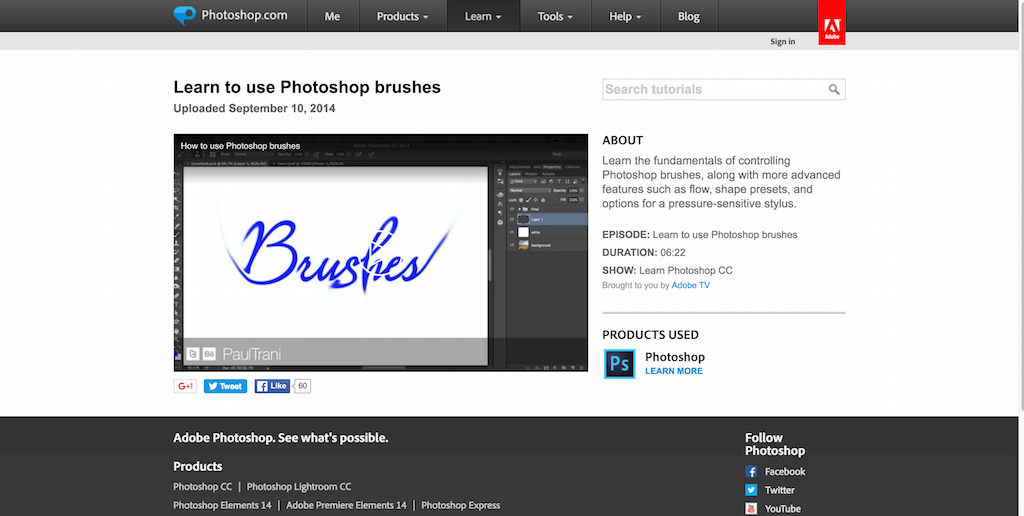Viewport: 1024px width, 516px height.
Task: Open the Learn dropdown menu
Action: tap(483, 16)
